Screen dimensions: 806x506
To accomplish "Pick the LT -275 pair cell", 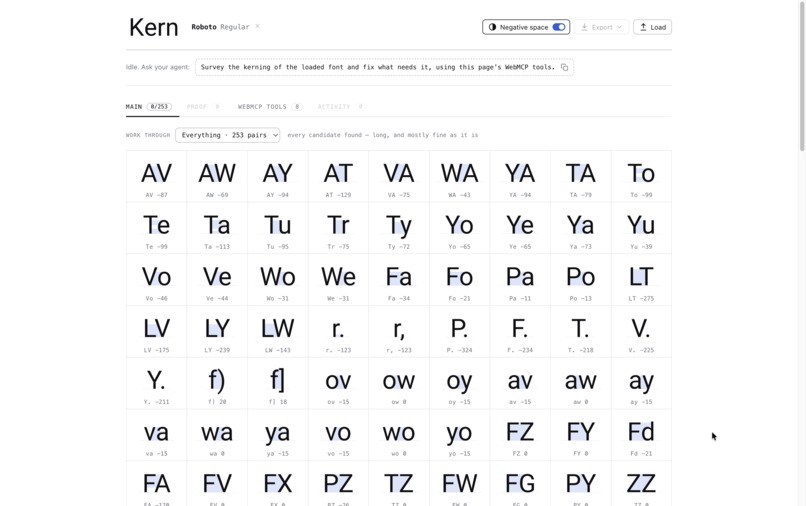I will tap(642, 280).
